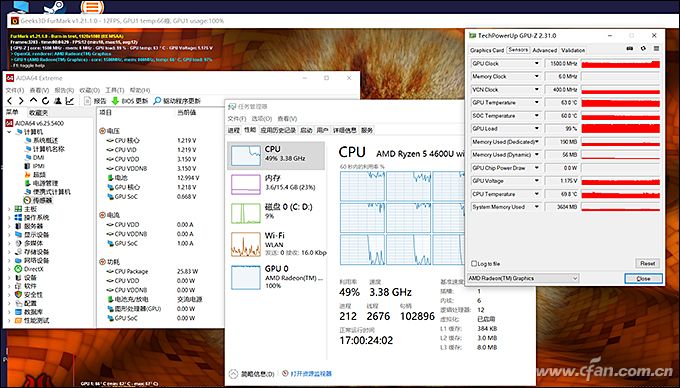Viewport: 680px width, 388px height.
Task: Click the line chart icon in AIDA64 toolbar
Action: (x=69, y=101)
